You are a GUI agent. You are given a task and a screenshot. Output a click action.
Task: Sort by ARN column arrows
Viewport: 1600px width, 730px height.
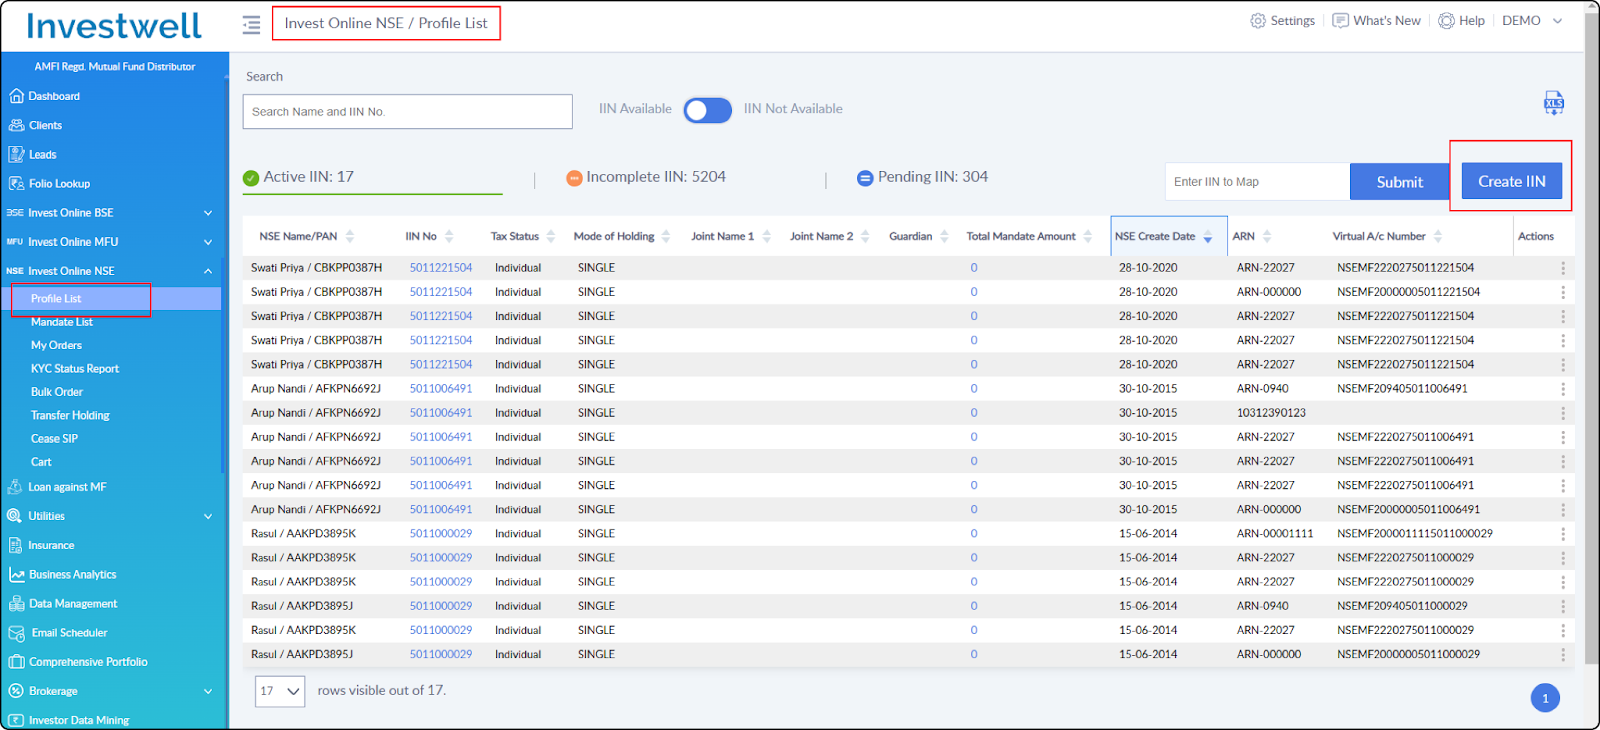pyautogui.click(x=1267, y=236)
